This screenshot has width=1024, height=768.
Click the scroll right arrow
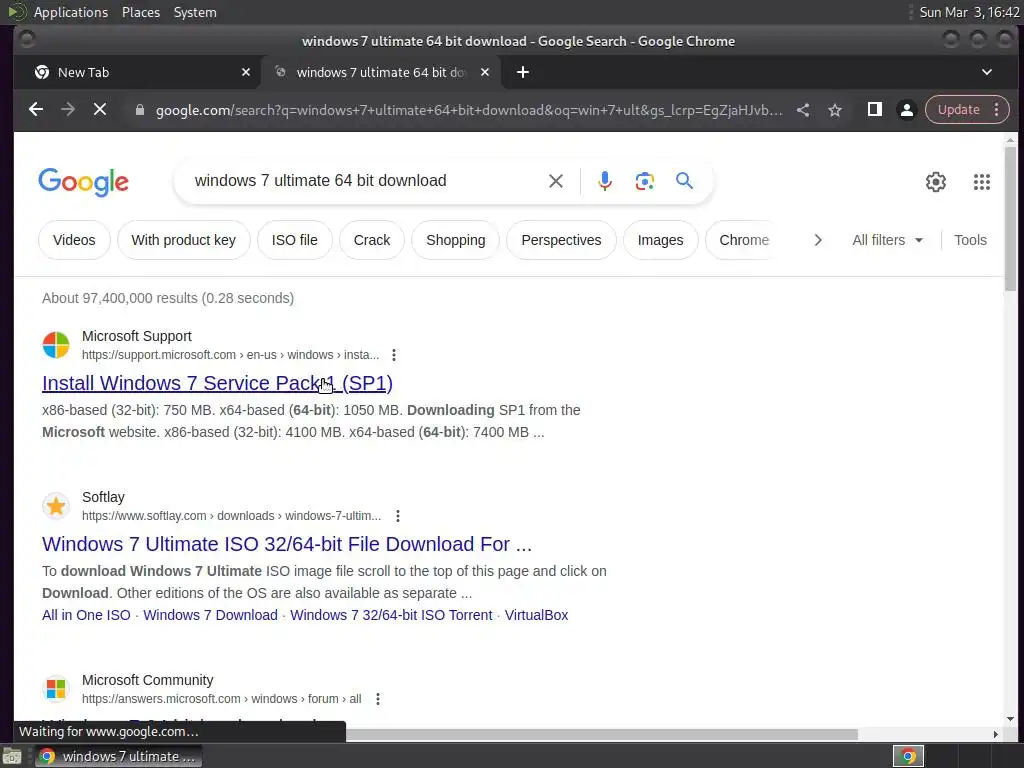pyautogui.click(x=995, y=734)
